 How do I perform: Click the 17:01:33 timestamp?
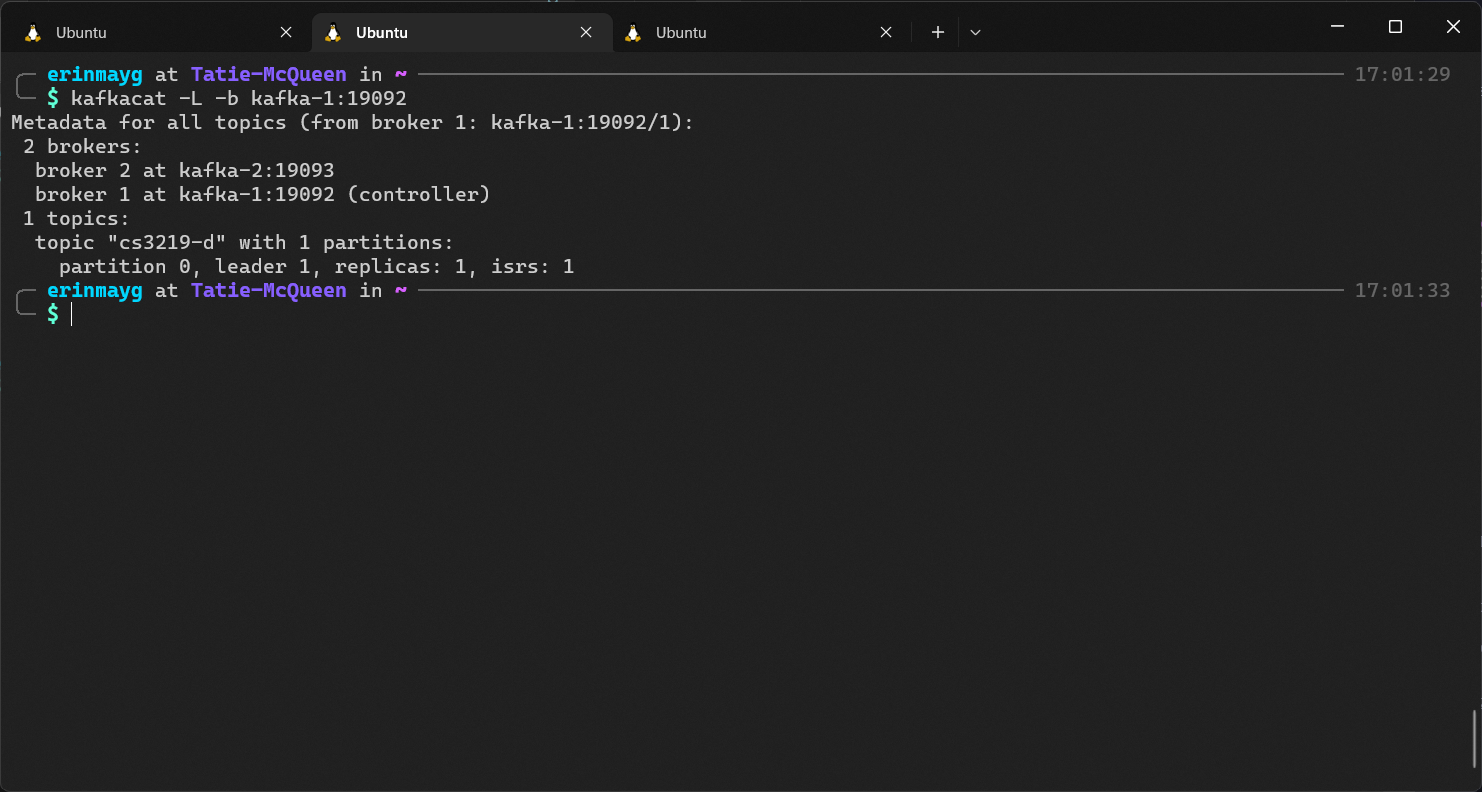[x=1402, y=290]
